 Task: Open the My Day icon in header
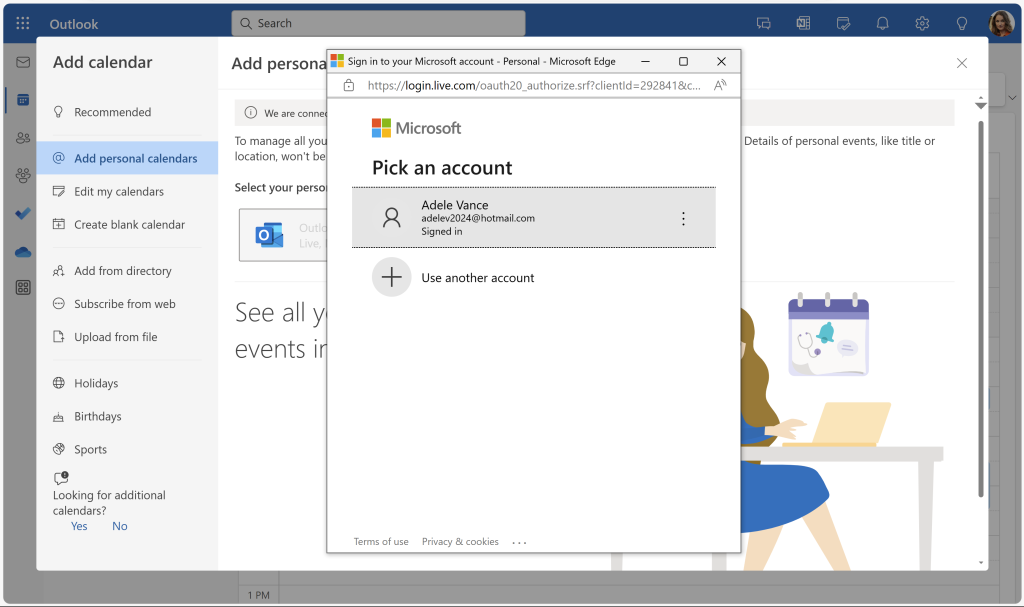[843, 24]
